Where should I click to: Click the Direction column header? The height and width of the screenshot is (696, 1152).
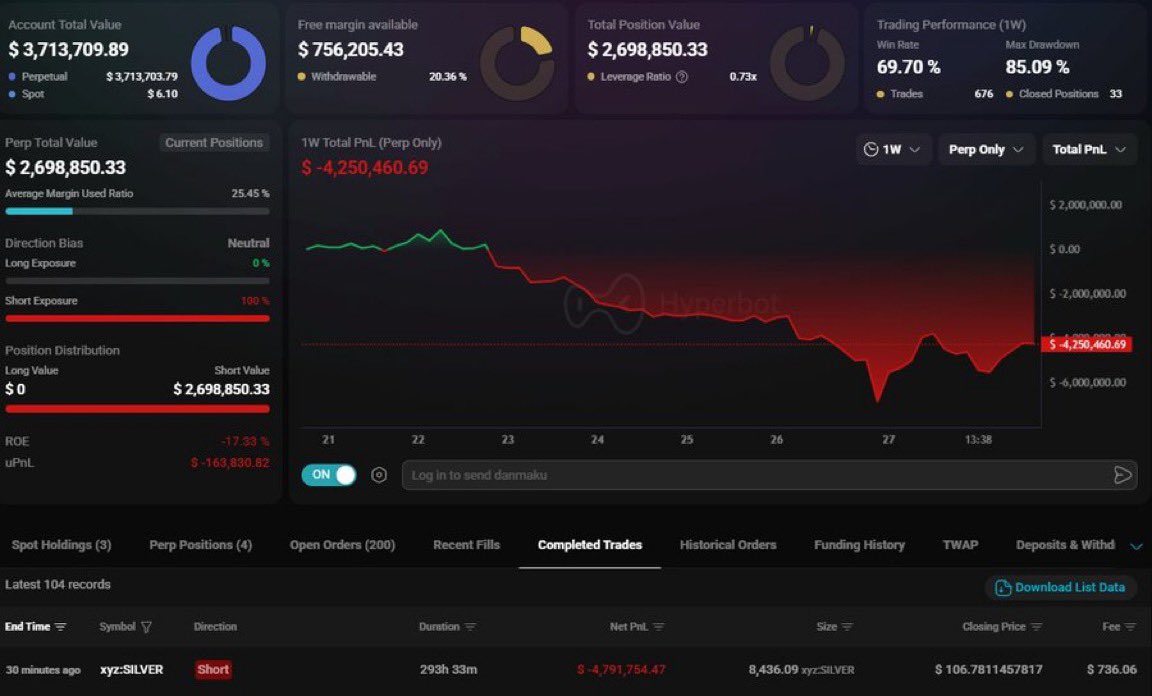pos(215,627)
